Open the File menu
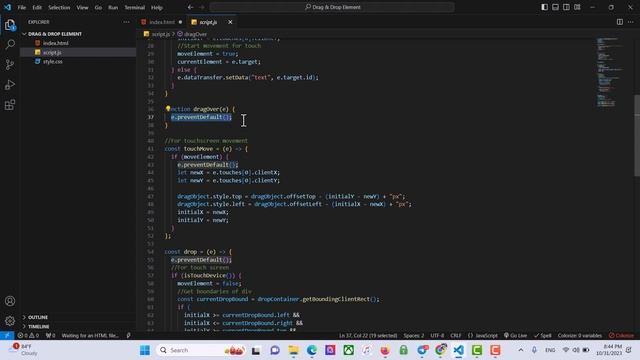Image resolution: width=640 pixels, height=360 pixels. click(x=22, y=7)
